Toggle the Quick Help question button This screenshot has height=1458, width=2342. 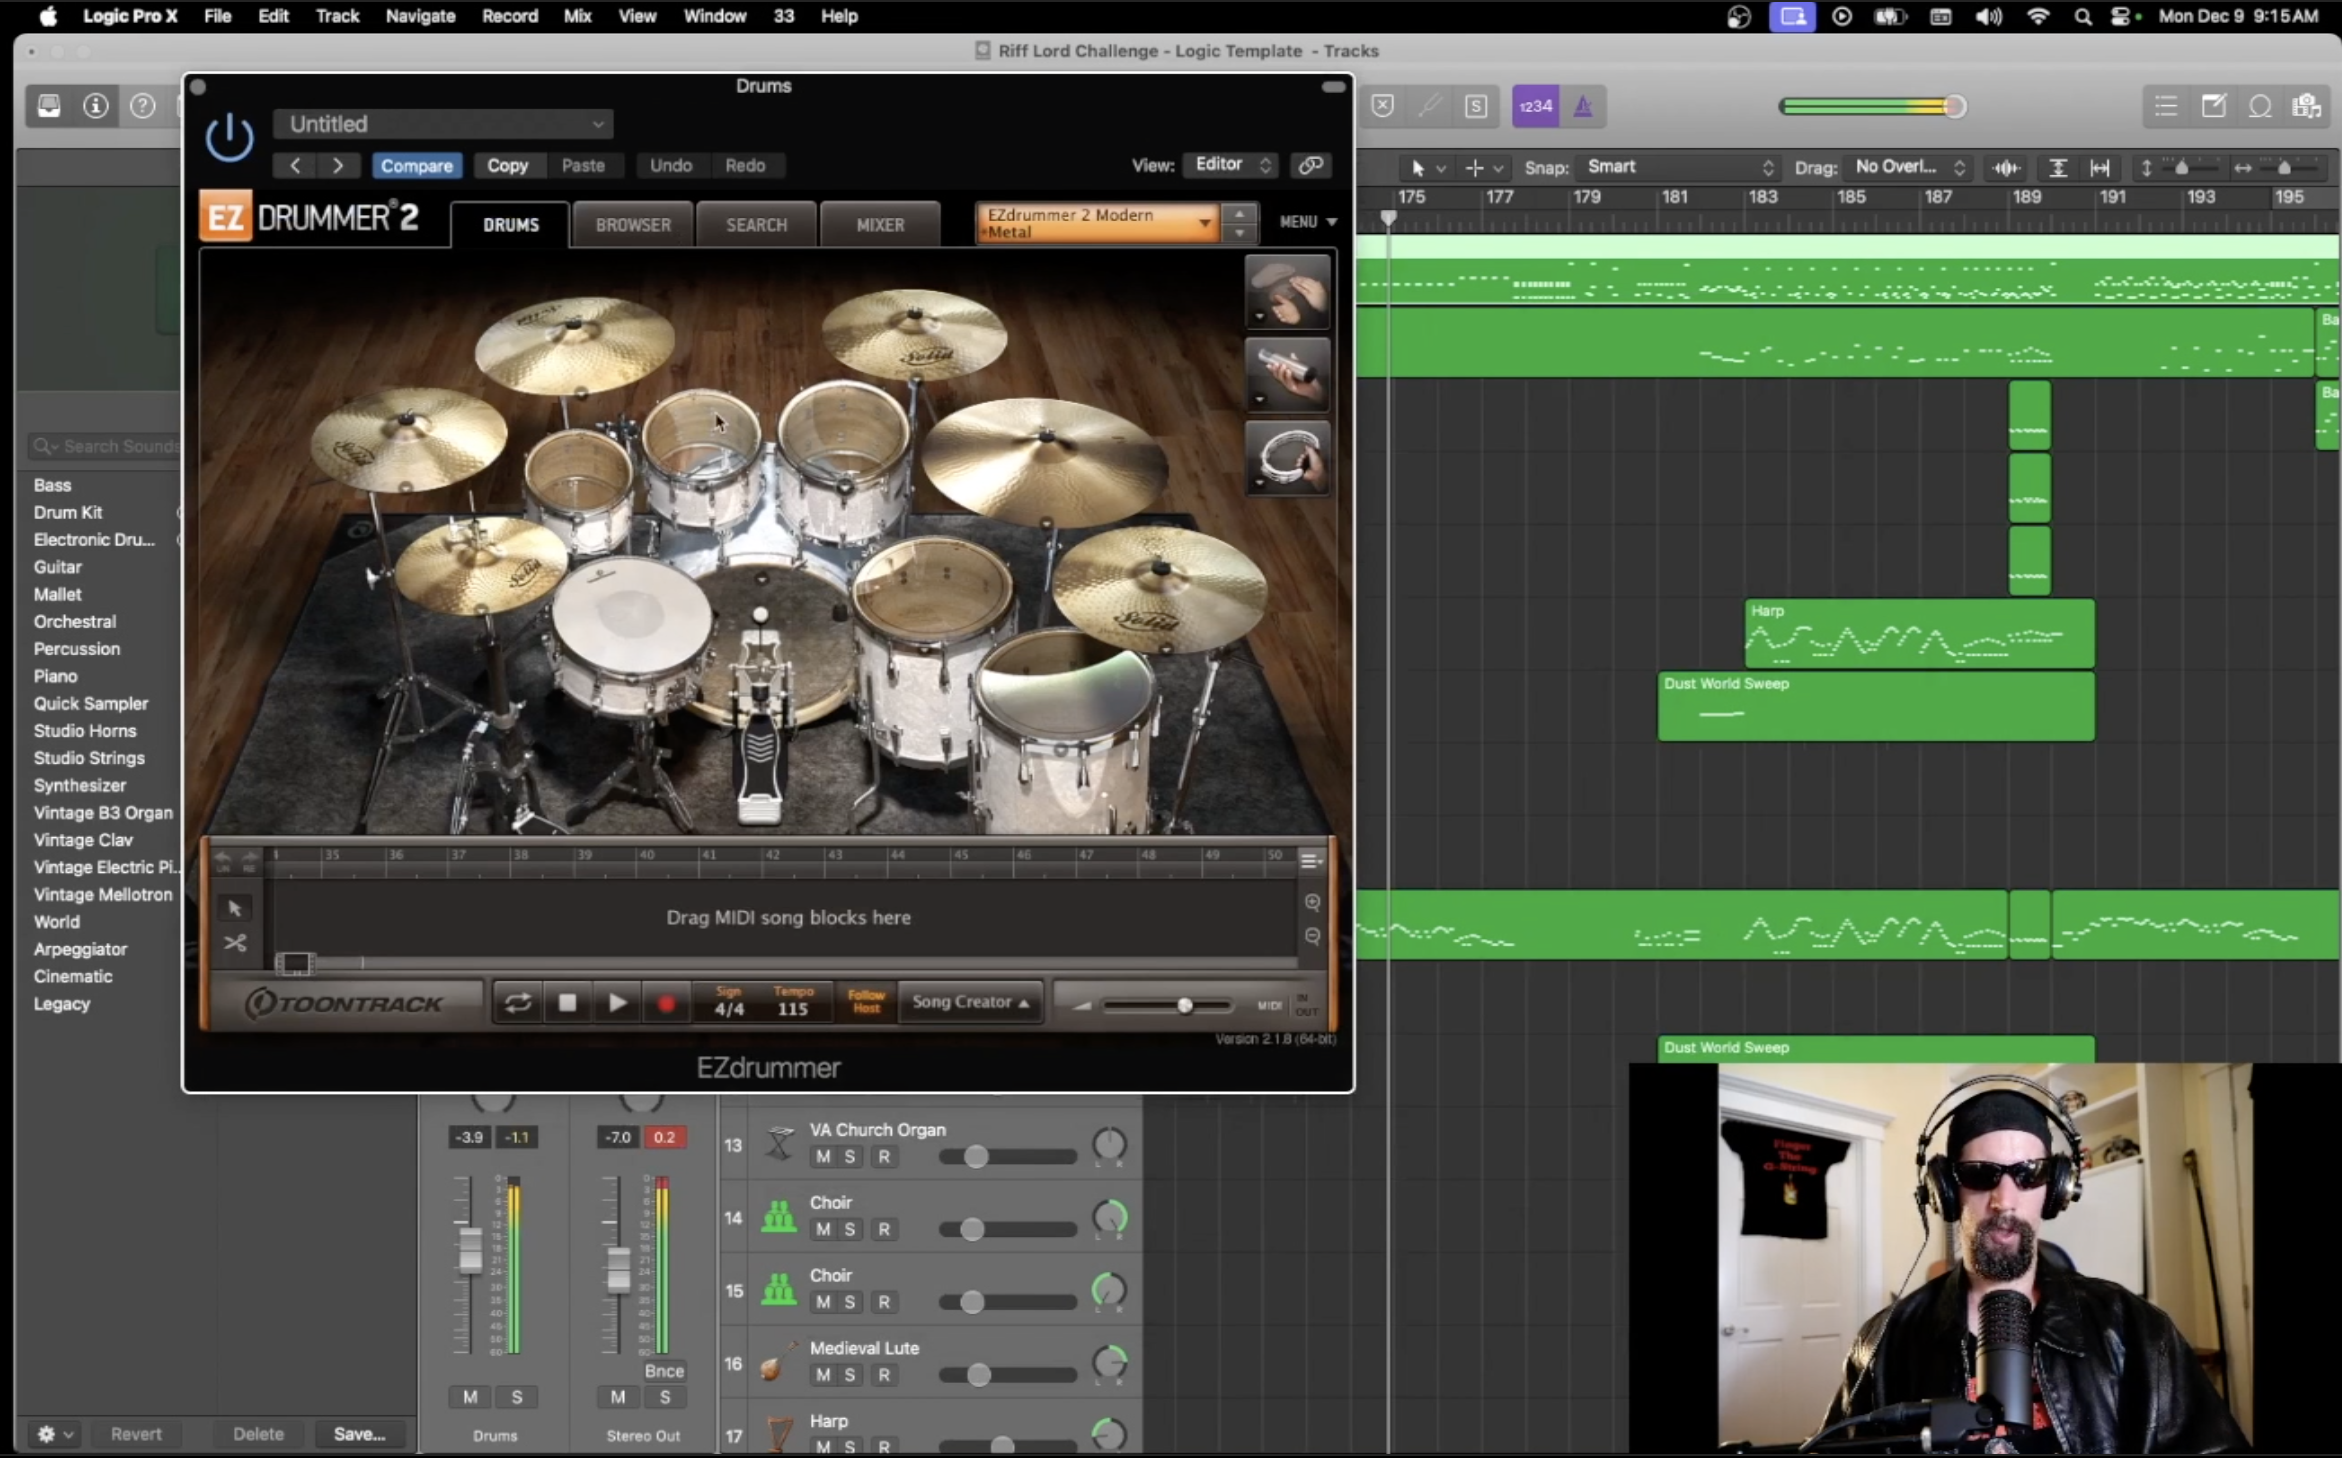[143, 106]
